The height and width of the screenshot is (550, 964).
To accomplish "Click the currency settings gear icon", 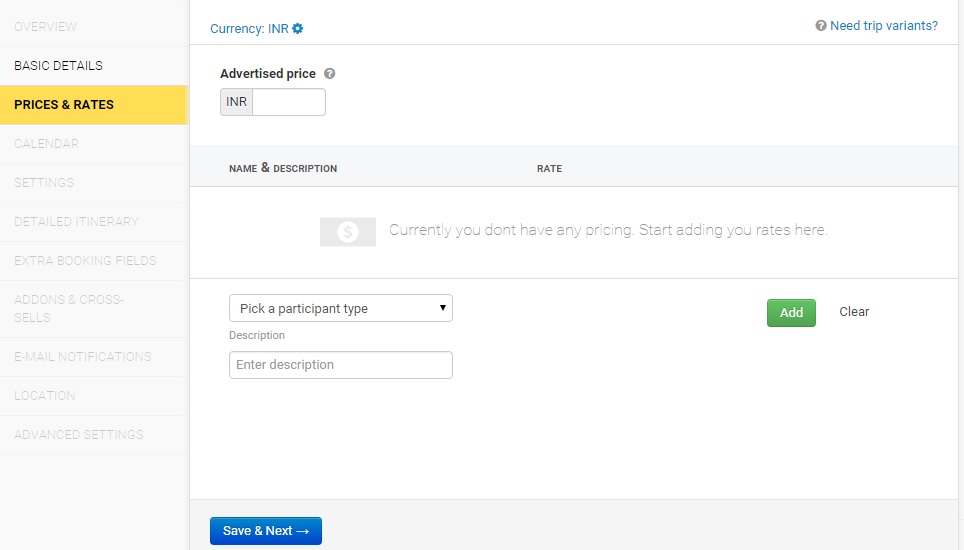I will (x=298, y=29).
